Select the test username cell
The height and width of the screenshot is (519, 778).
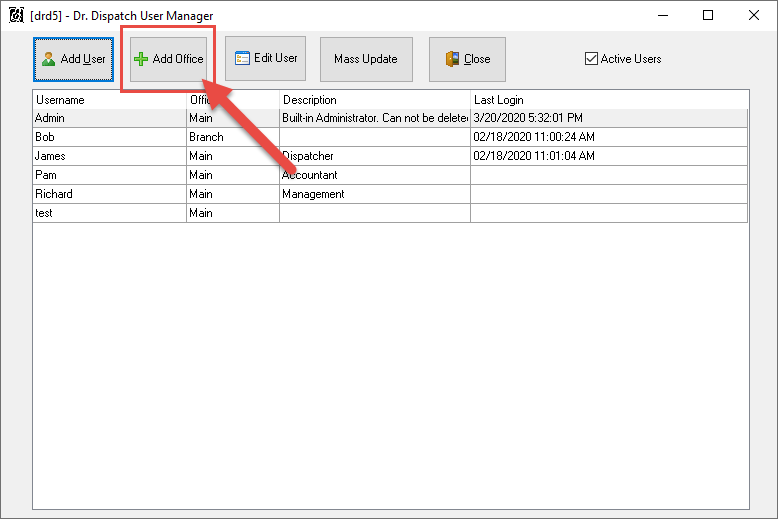(109, 213)
